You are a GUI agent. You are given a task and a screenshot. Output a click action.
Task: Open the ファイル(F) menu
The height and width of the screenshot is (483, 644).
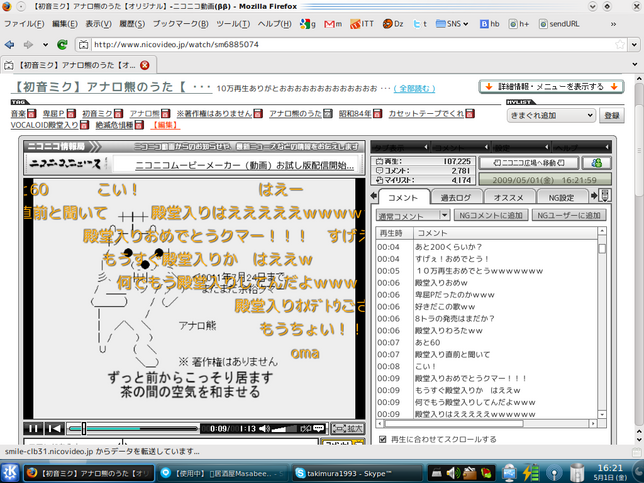click(24, 24)
